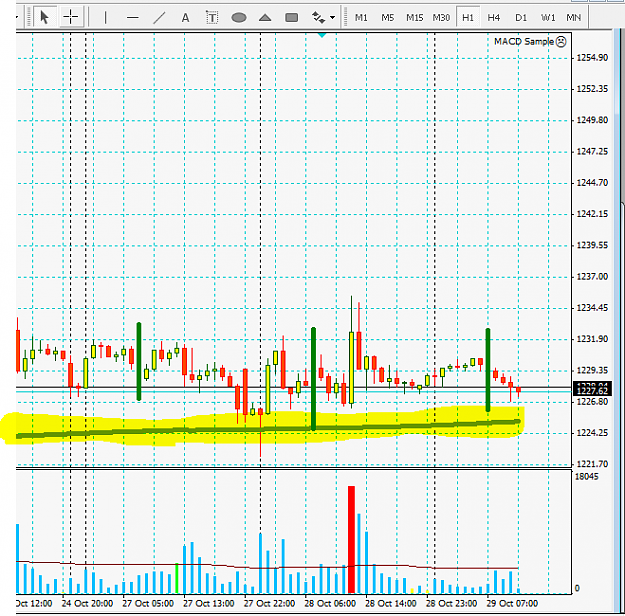The width and height of the screenshot is (625, 616).
Task: Pick the vertical line drawing tool
Action: tap(106, 18)
